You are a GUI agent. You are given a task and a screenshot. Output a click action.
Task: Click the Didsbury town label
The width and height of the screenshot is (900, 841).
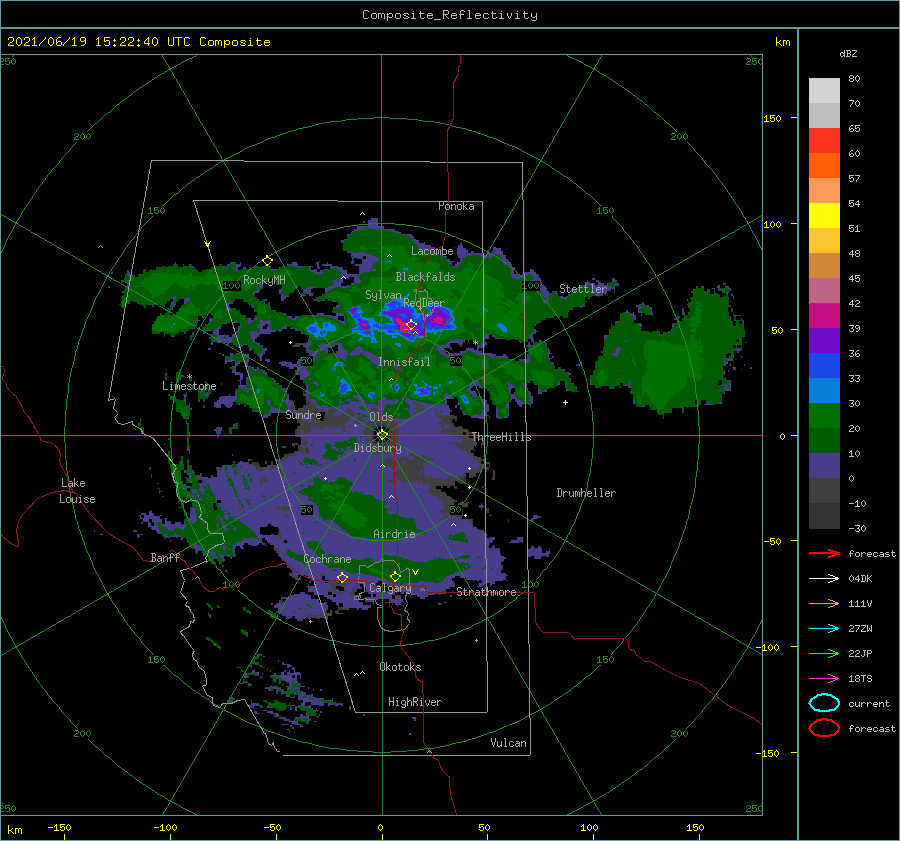click(x=377, y=448)
